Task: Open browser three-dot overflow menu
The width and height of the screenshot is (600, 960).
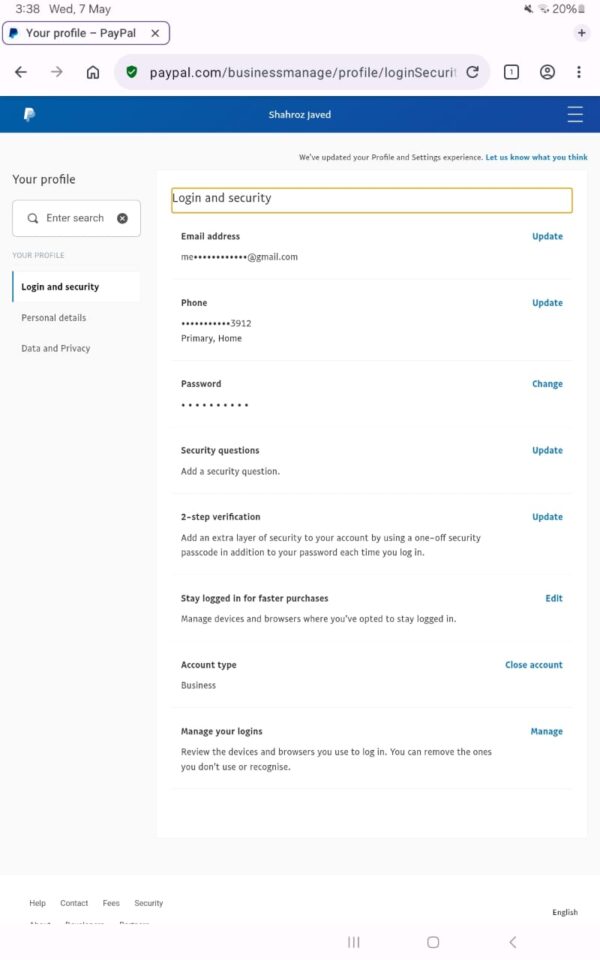Action: click(x=578, y=72)
